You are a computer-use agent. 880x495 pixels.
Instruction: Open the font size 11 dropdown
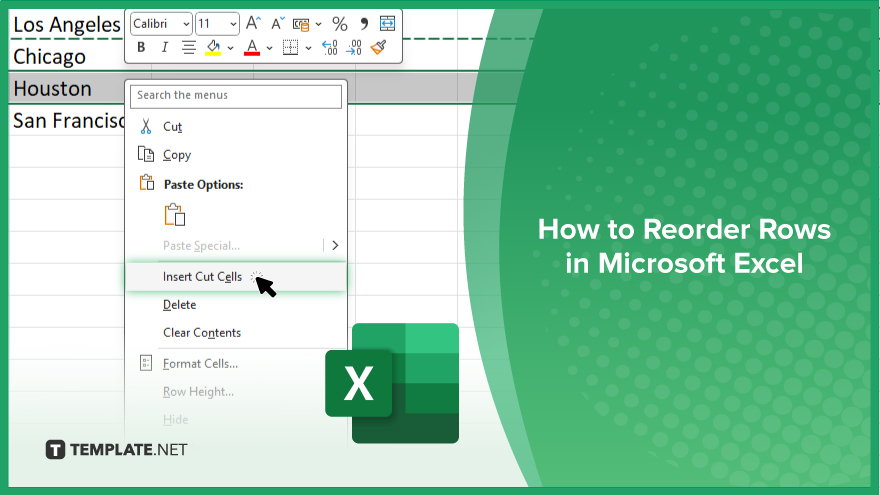233,24
